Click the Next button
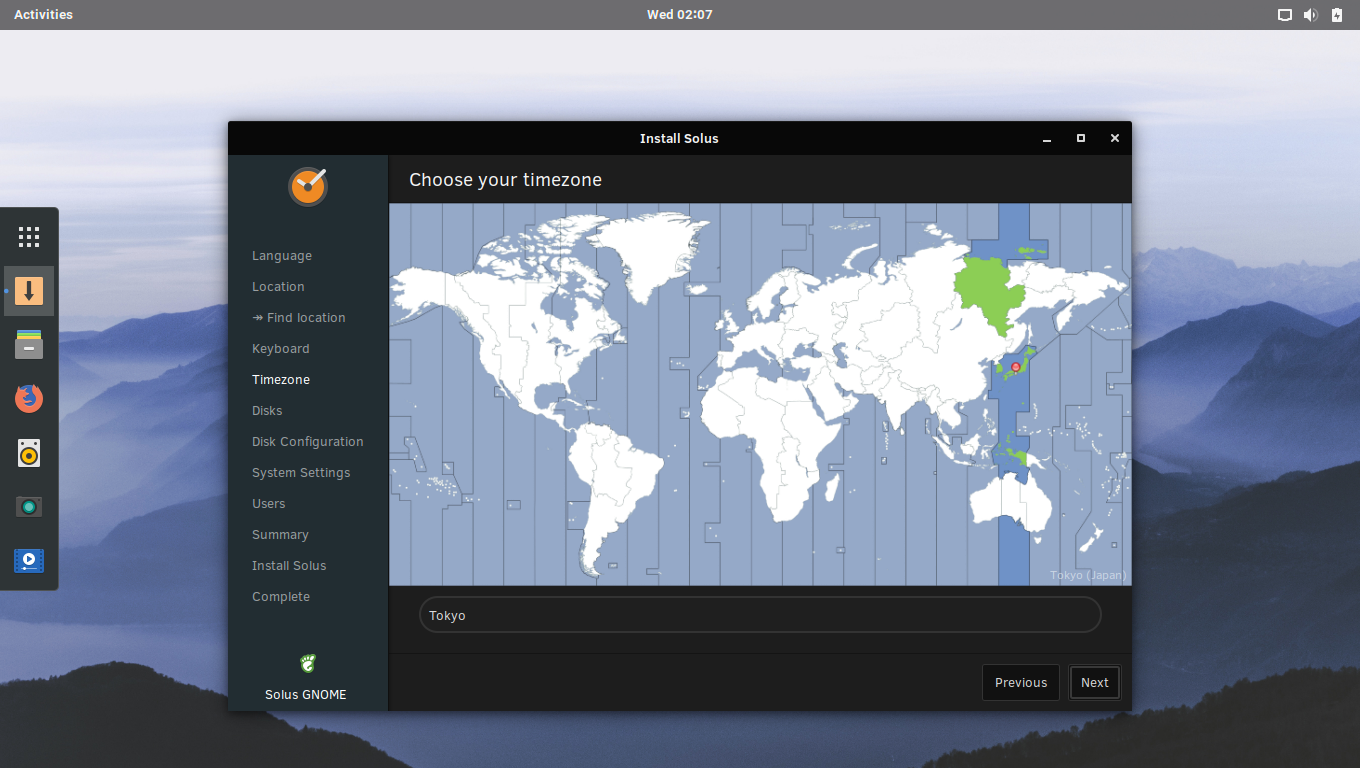 point(1095,683)
